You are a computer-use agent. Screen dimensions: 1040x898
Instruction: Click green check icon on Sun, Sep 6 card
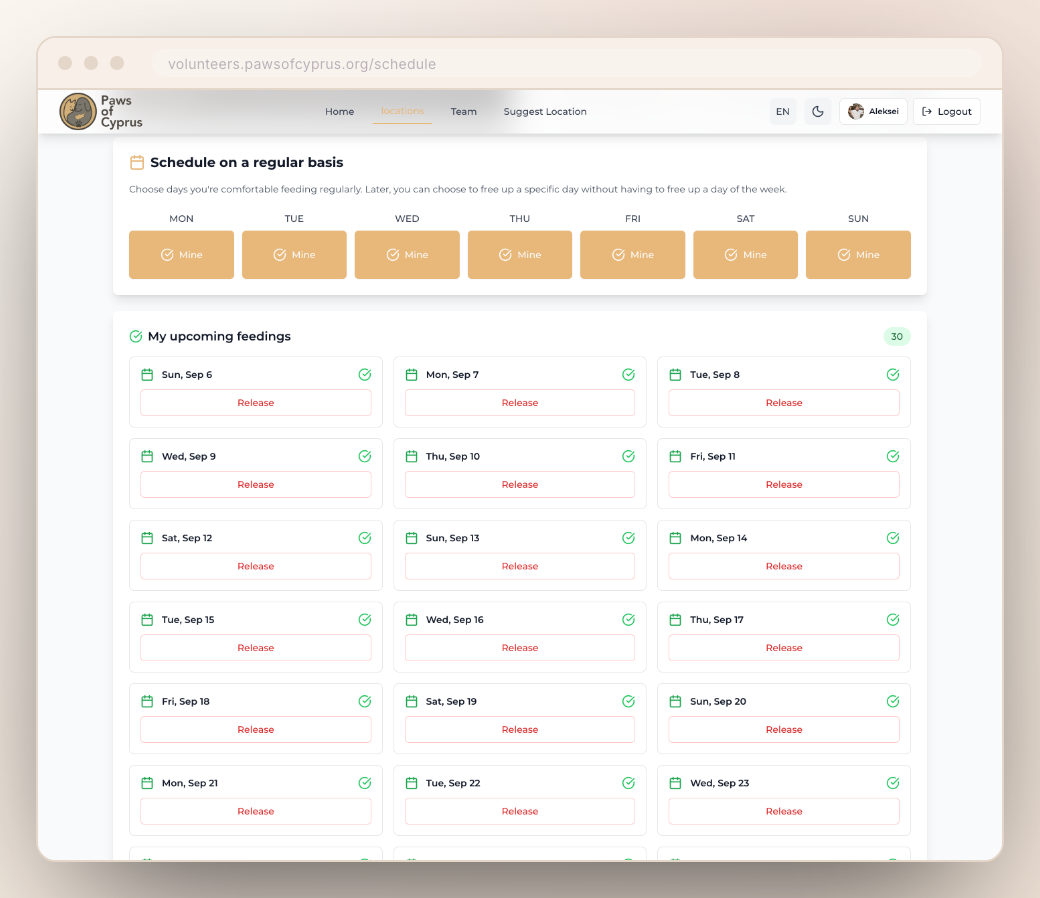(365, 375)
